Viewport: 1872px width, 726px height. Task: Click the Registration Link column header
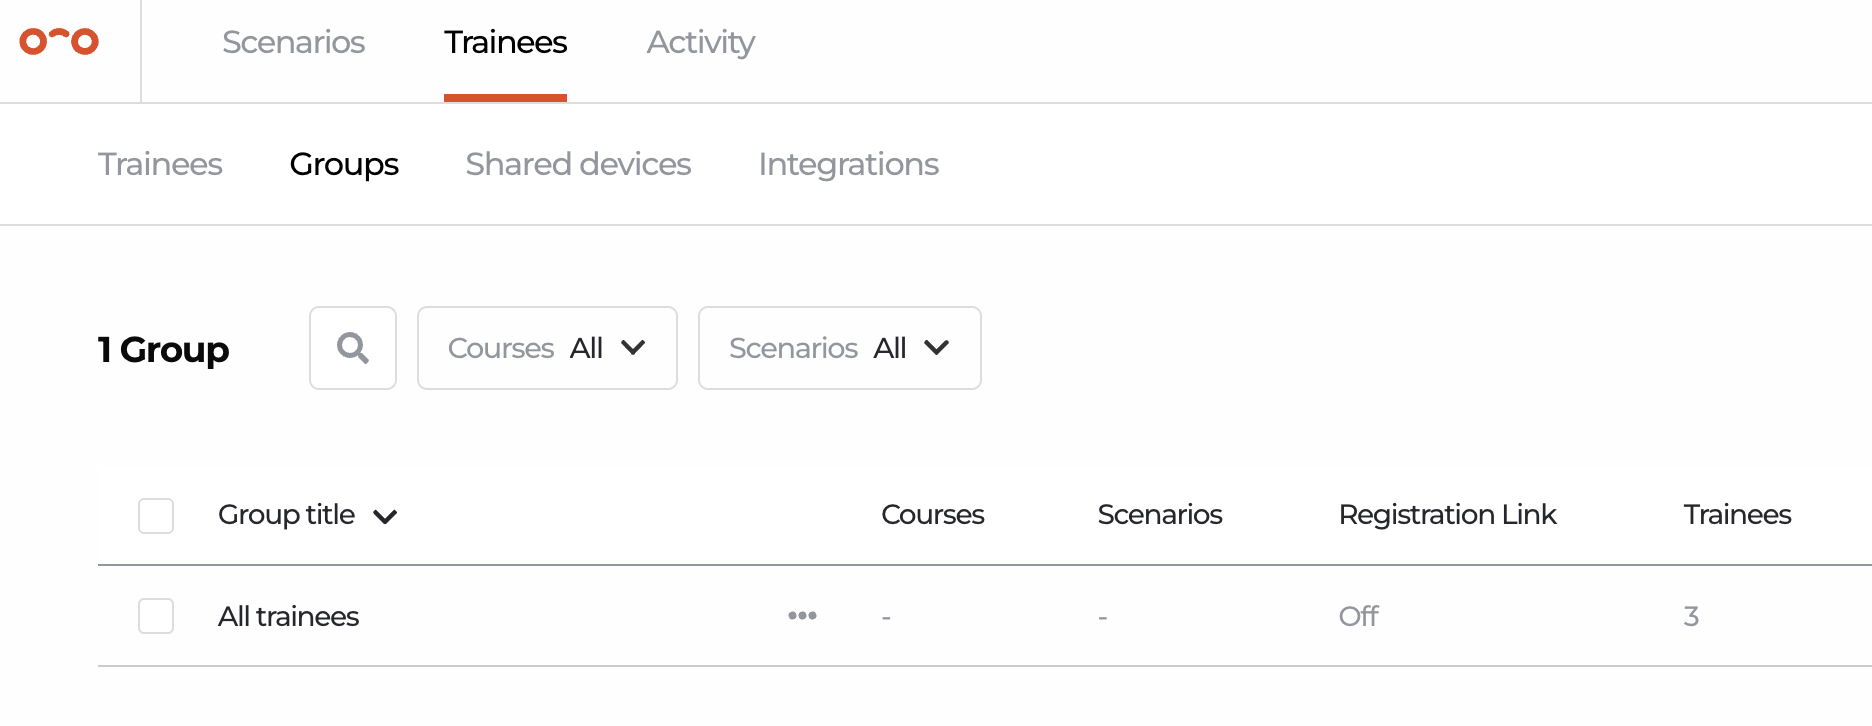[x=1447, y=514]
